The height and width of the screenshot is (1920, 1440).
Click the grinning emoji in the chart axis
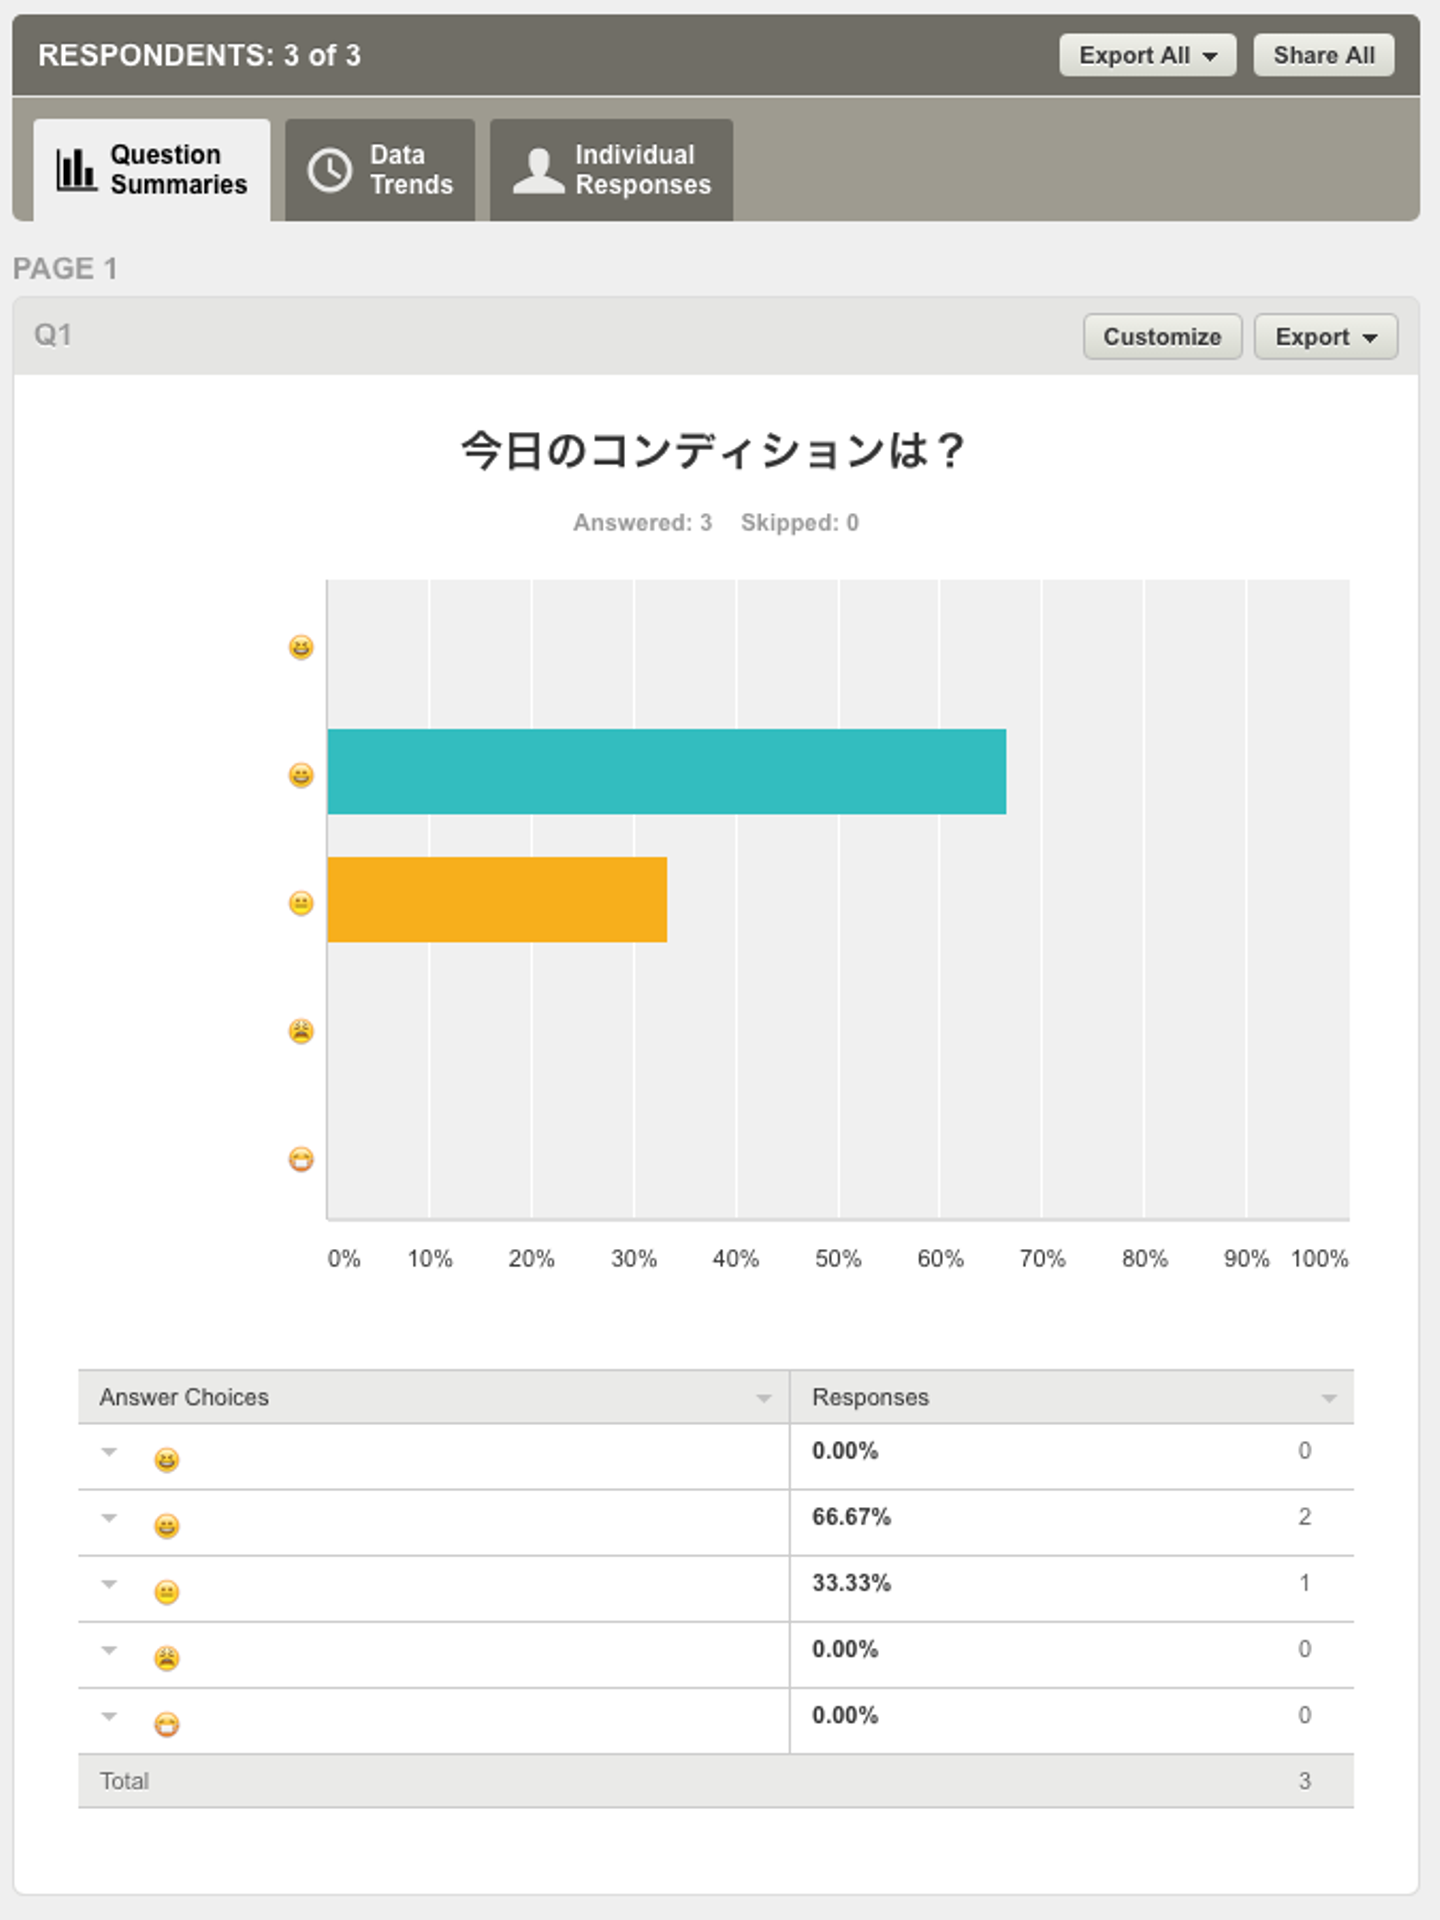pyautogui.click(x=301, y=648)
